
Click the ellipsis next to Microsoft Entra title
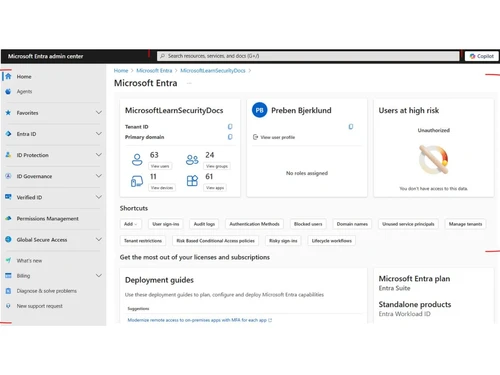tap(189, 83)
